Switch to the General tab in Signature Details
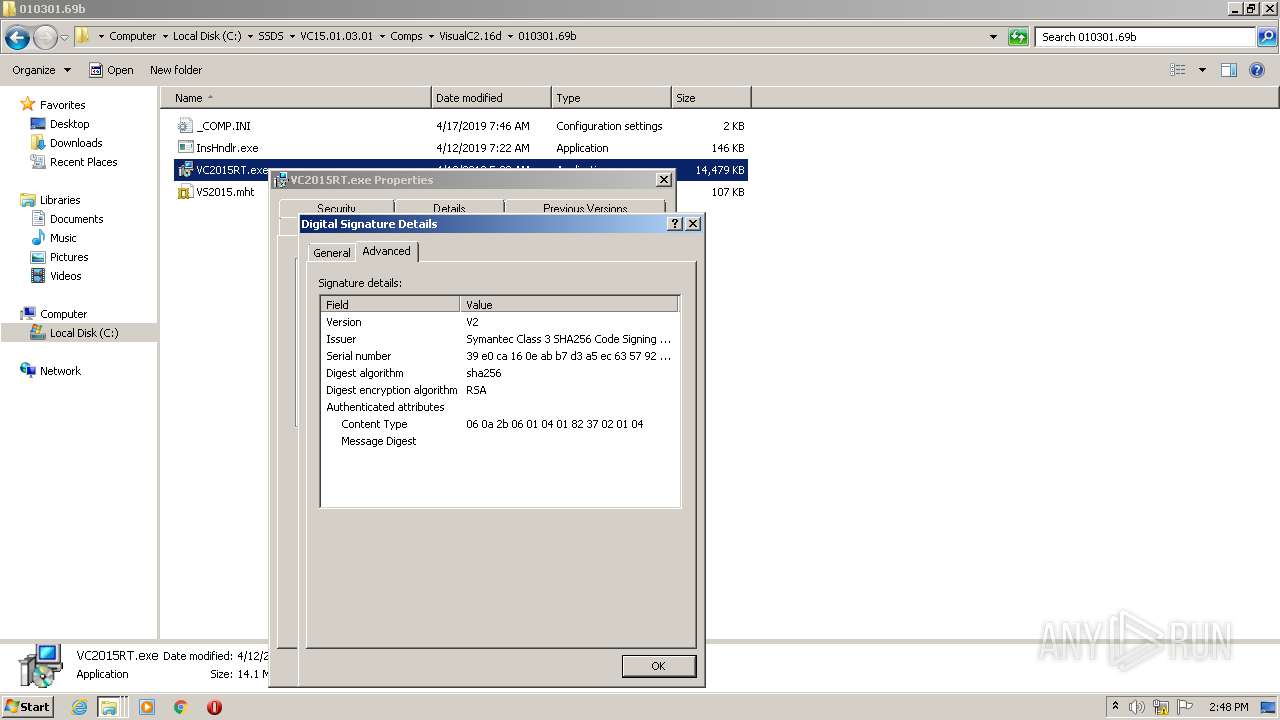The width and height of the screenshot is (1280, 720). coord(332,253)
